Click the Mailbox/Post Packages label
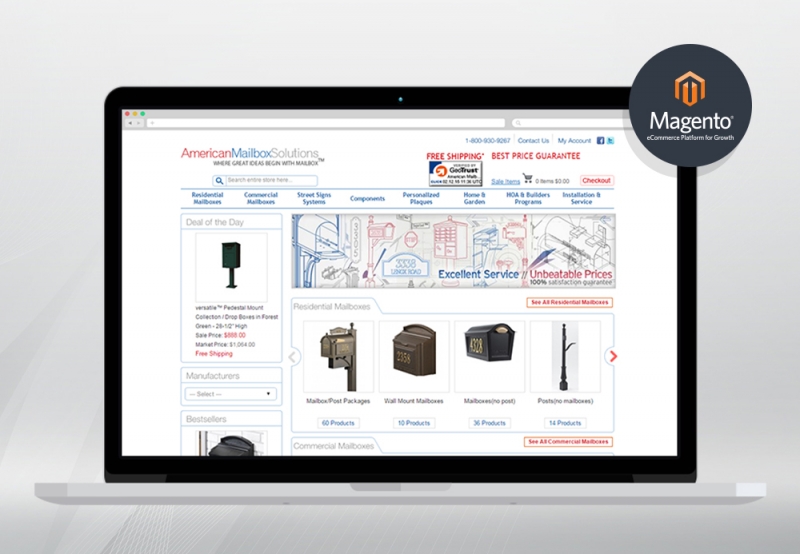The image size is (800, 554). [x=338, y=401]
